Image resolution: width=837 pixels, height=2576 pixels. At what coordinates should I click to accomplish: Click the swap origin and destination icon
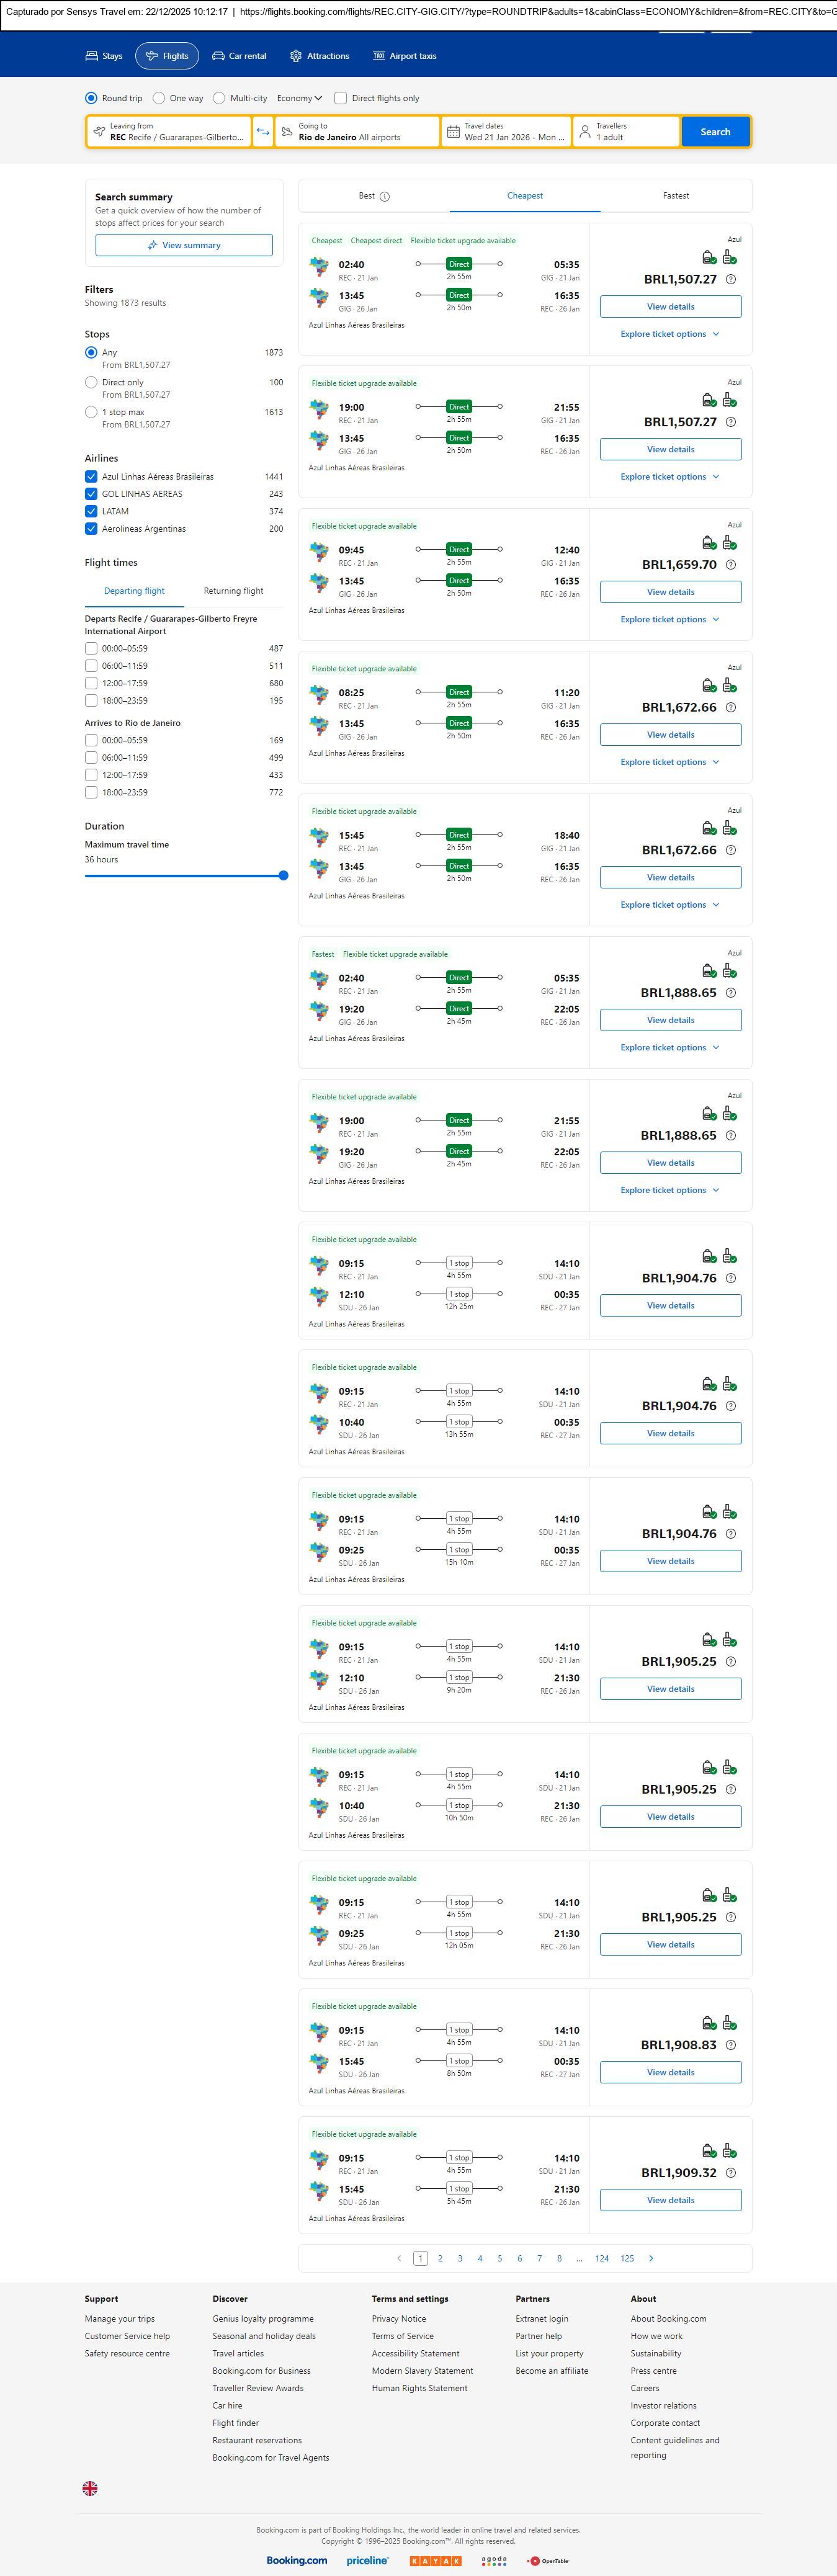pos(263,132)
